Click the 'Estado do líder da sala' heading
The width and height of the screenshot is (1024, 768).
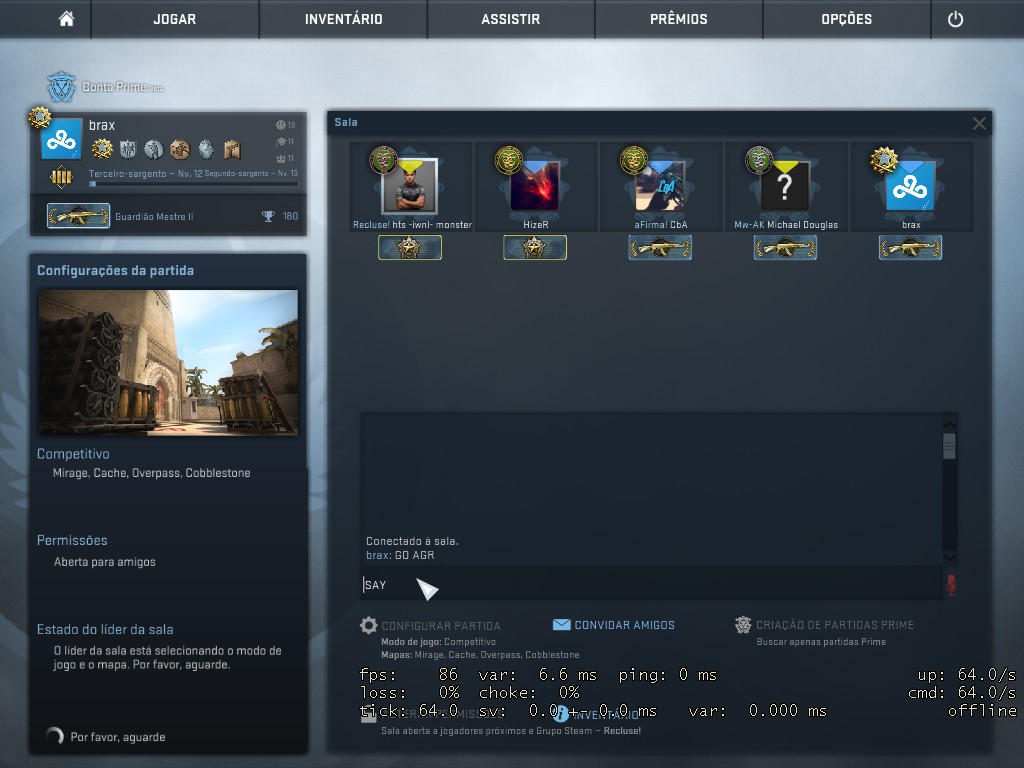coord(104,630)
